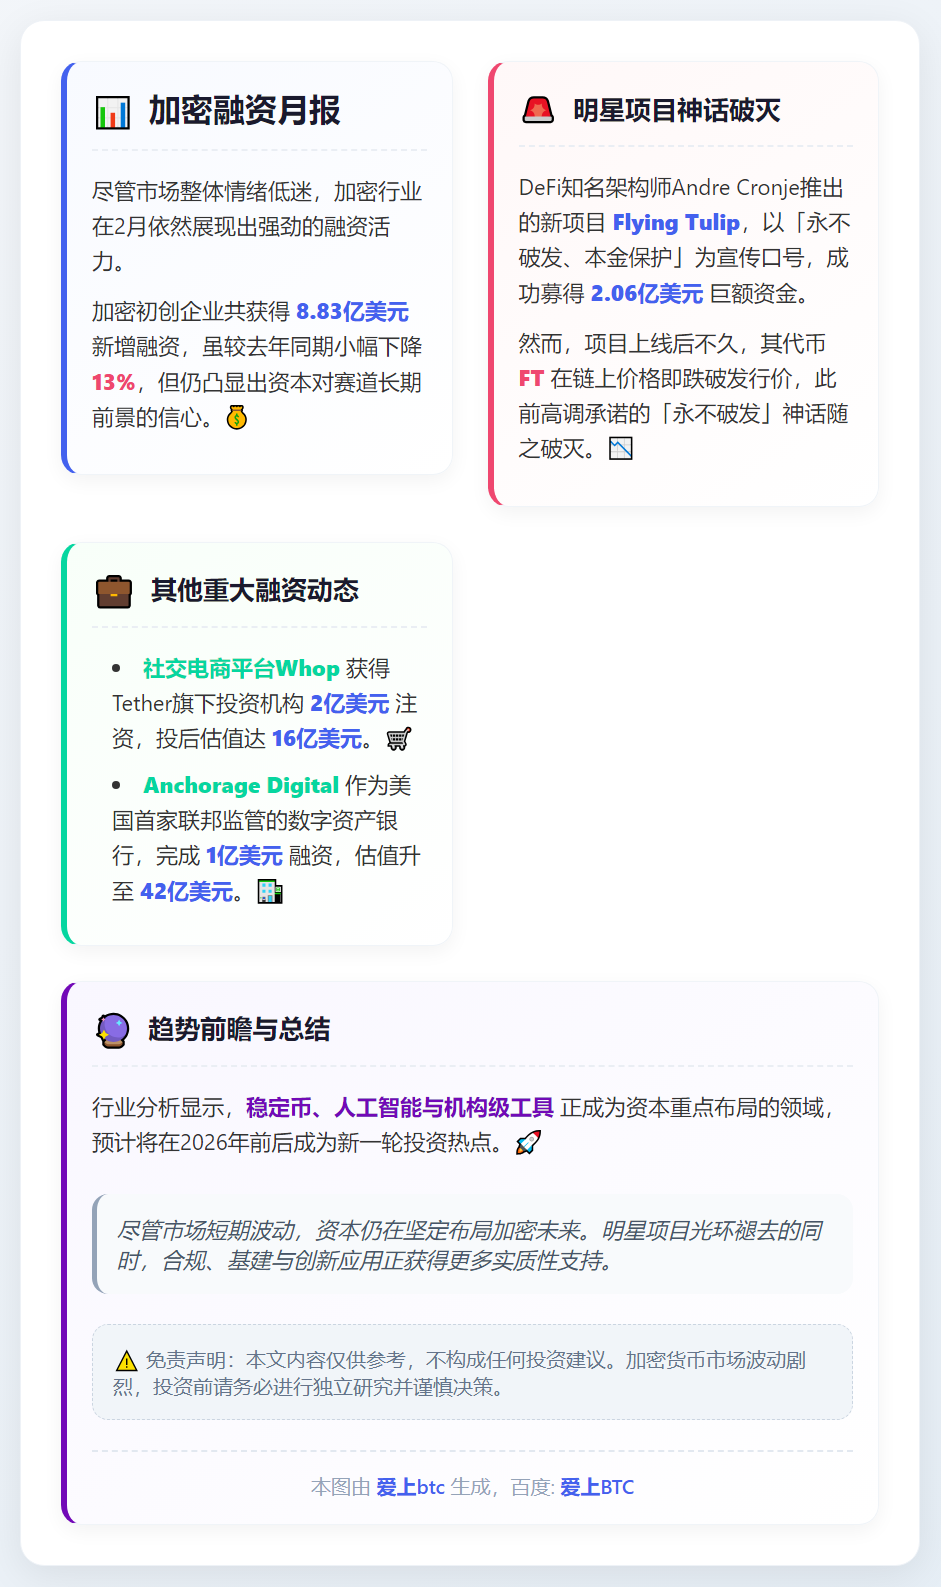Click the office building emoji after 42亿美元
Image resolution: width=941 pixels, height=1587 pixels.
pyautogui.click(x=270, y=892)
